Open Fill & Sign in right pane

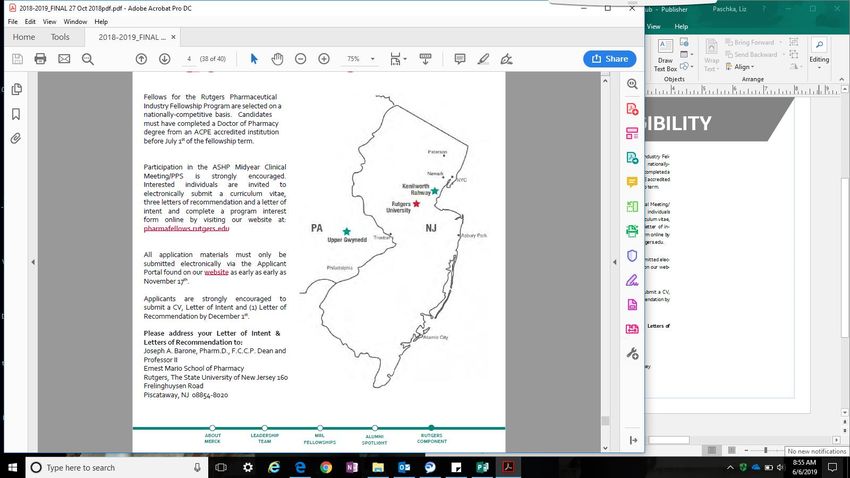[x=632, y=280]
